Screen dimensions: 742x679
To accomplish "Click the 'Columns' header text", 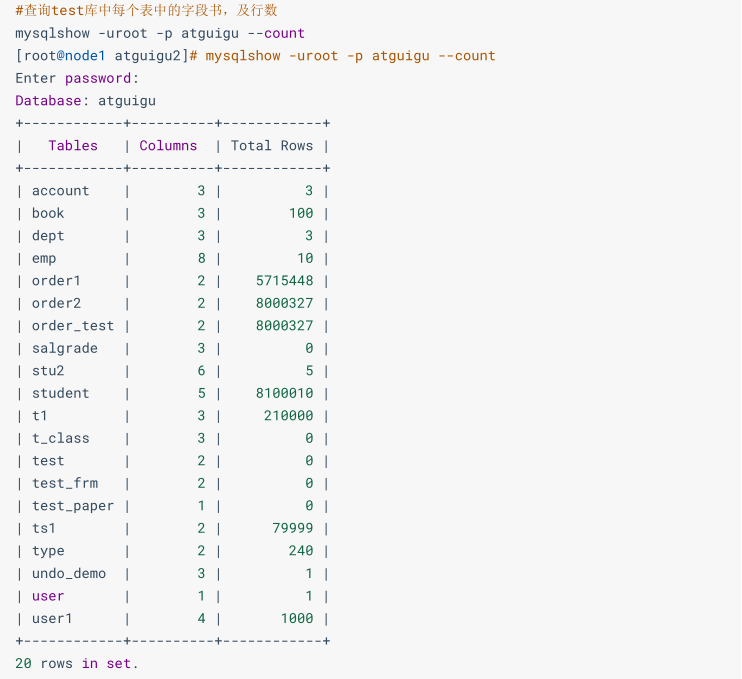I will [168, 146].
